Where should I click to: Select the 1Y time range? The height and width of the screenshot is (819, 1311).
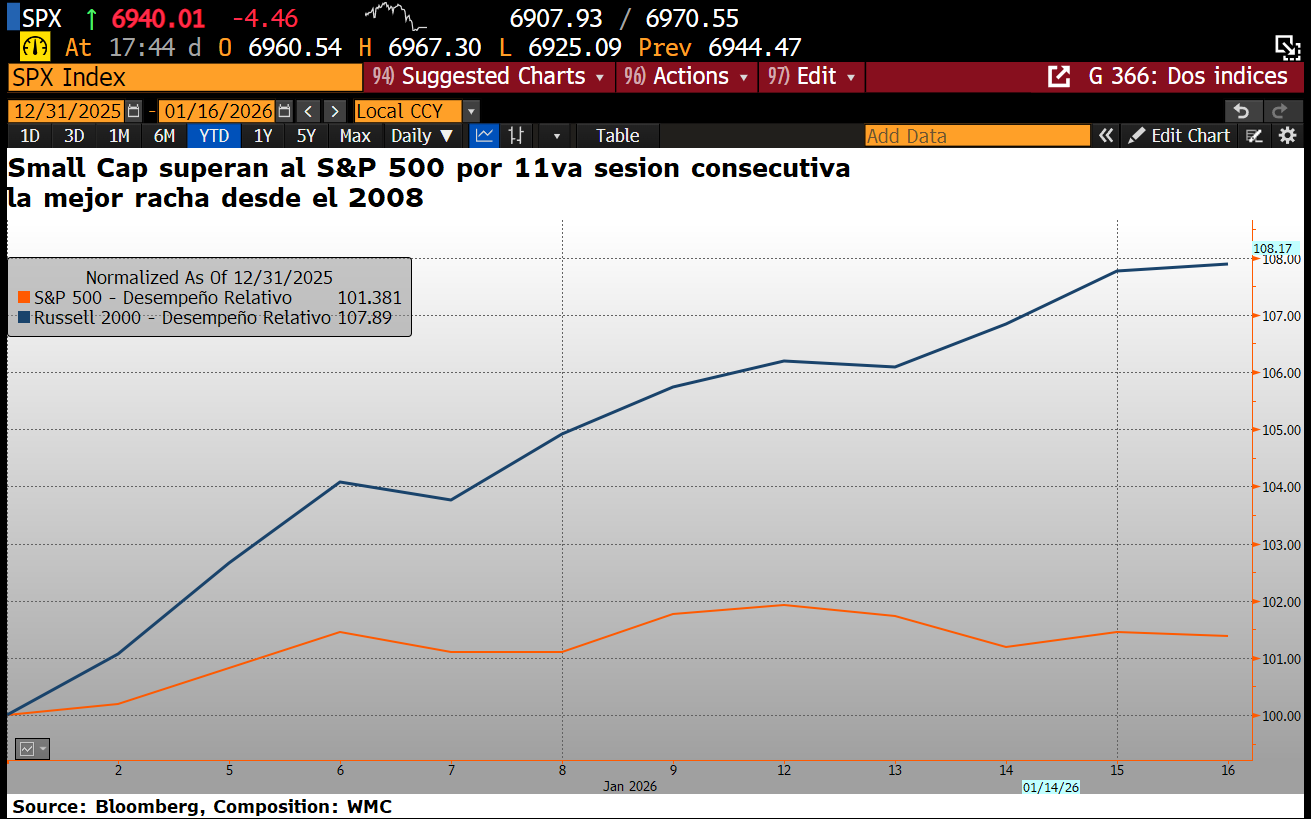coord(262,135)
